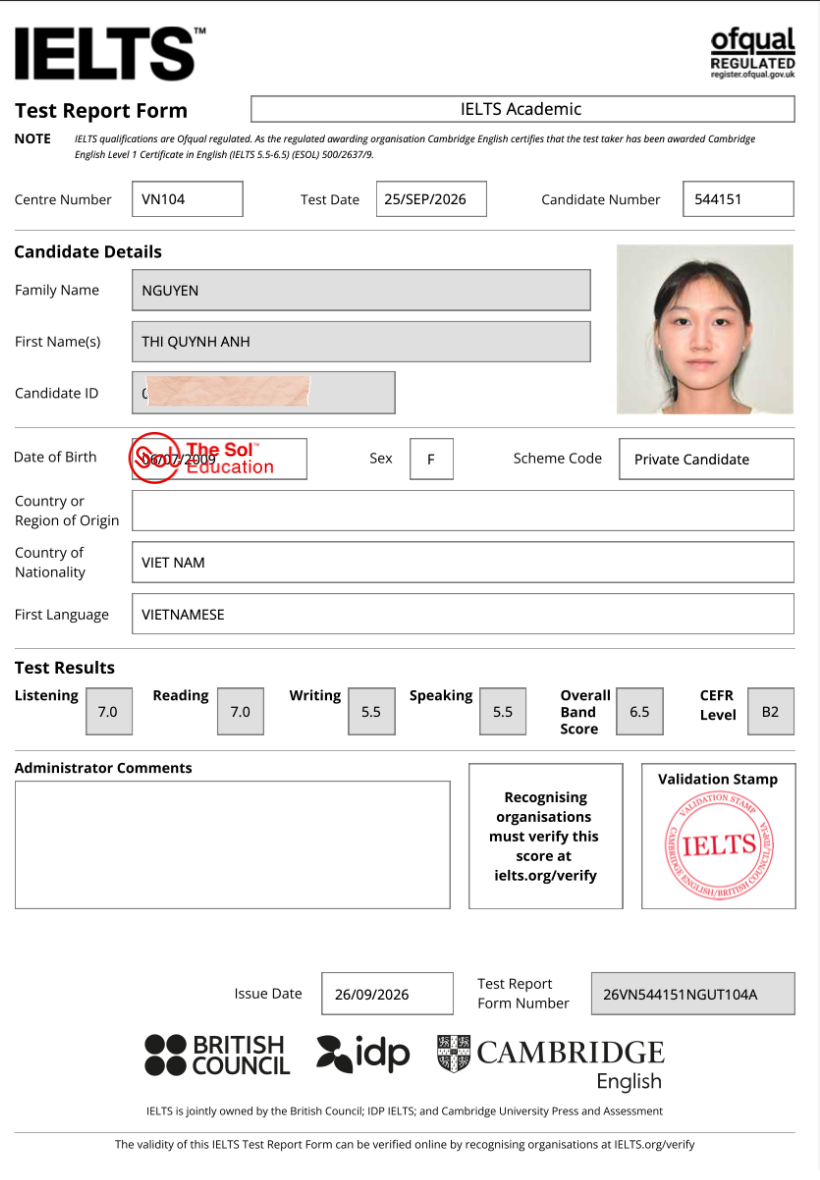Click the empty Country or Region of Origin field

pyautogui.click(x=463, y=511)
